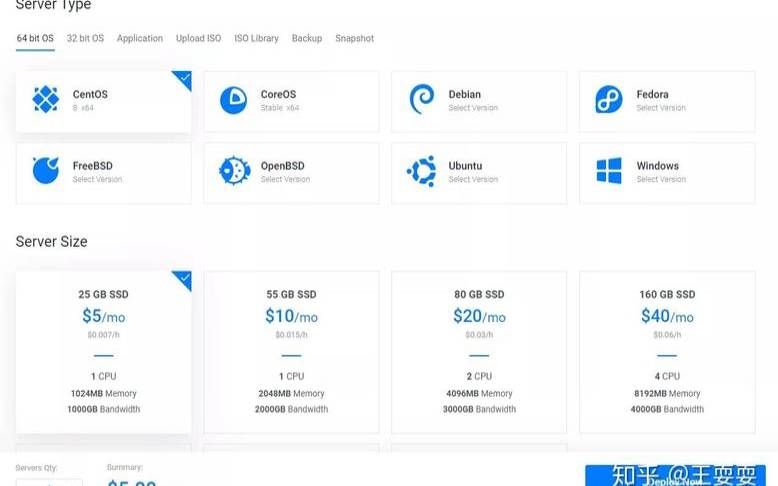Click the Deploy Now button
The height and width of the screenshot is (486, 778).
tap(675, 477)
